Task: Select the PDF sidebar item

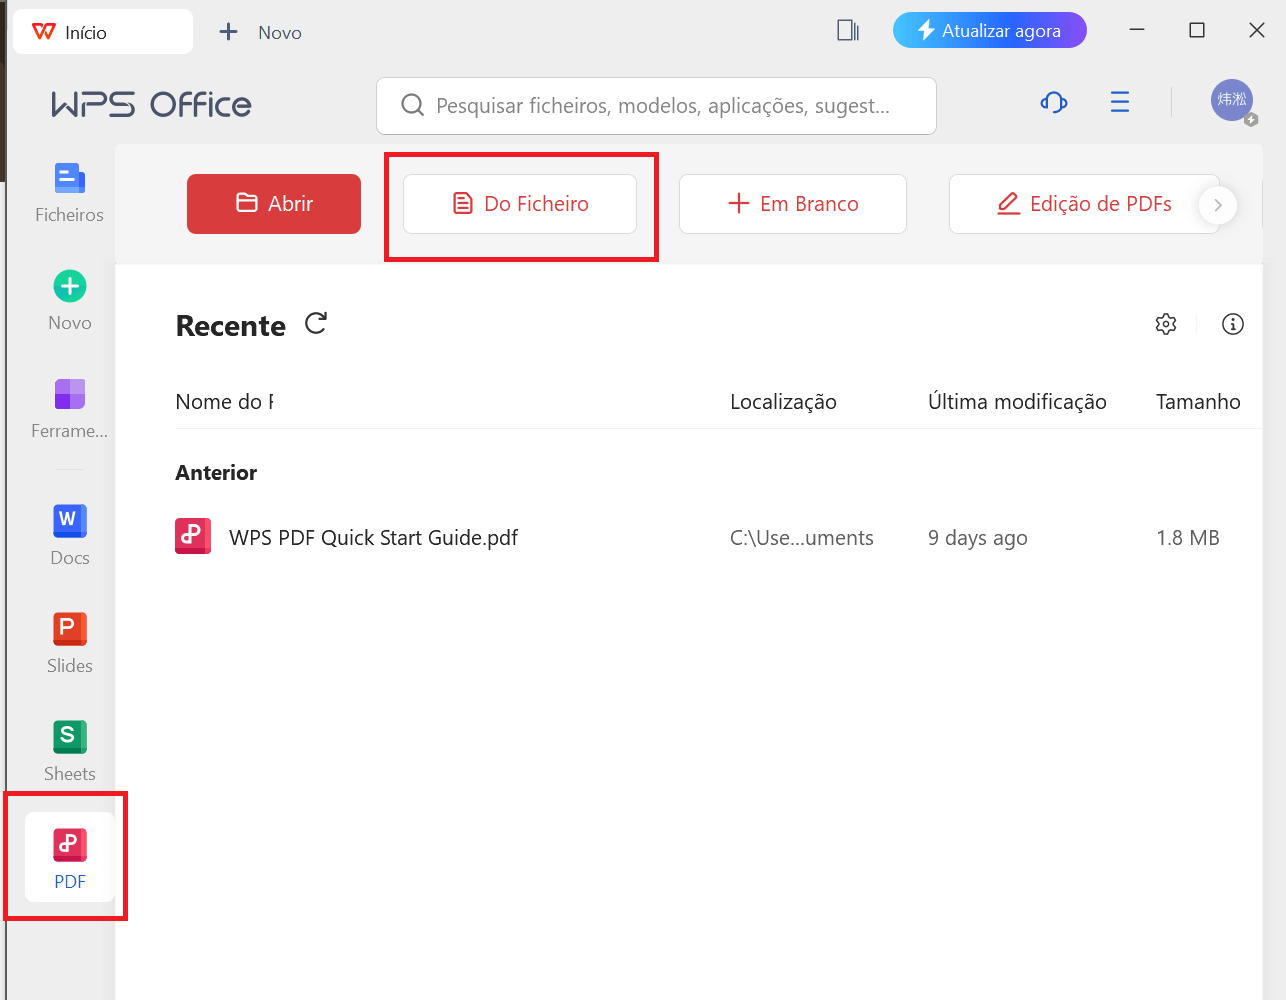Action: pos(69,858)
